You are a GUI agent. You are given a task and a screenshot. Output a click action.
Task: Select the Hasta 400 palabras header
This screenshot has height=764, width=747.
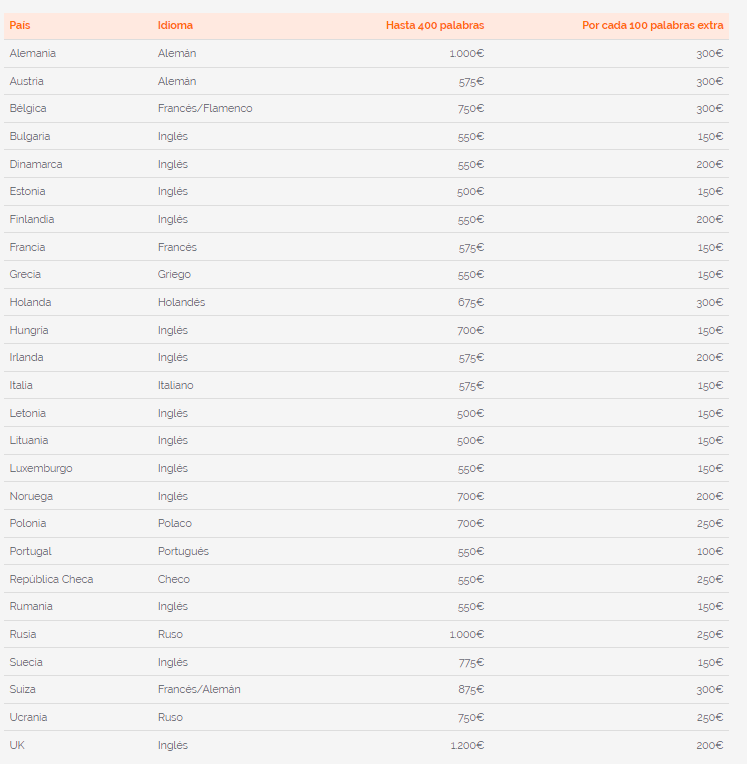(435, 25)
